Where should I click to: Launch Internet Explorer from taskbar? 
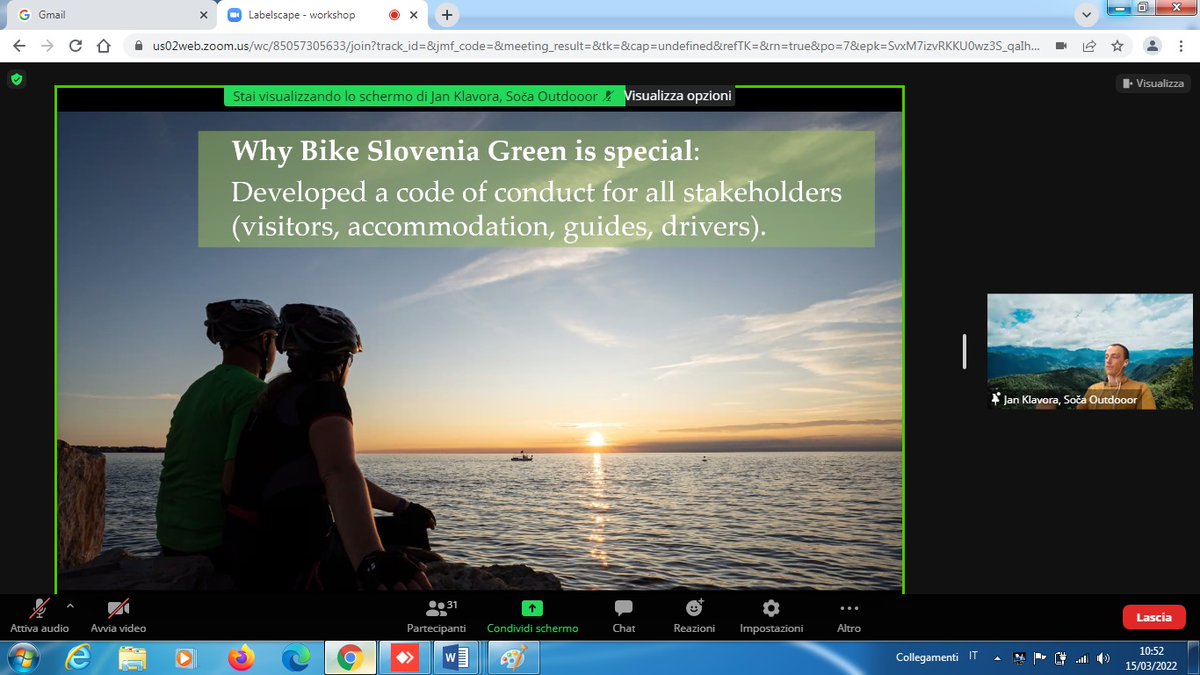(x=79, y=657)
